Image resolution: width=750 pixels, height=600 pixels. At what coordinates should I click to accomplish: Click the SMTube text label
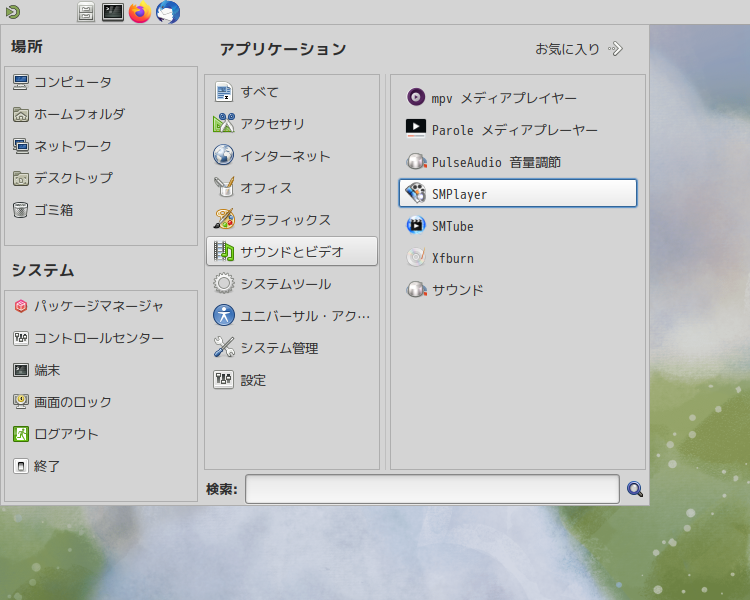(452, 226)
